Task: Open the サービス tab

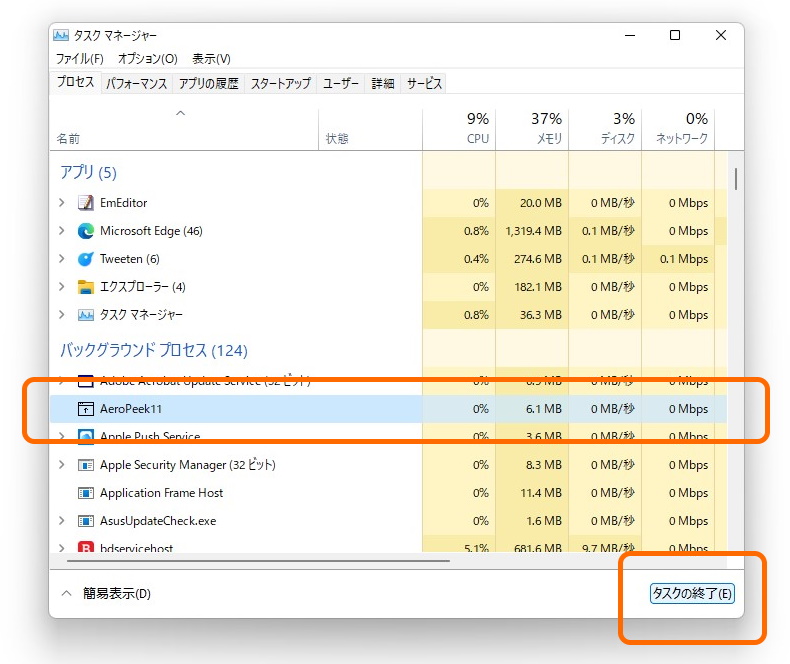Action: coord(424,84)
